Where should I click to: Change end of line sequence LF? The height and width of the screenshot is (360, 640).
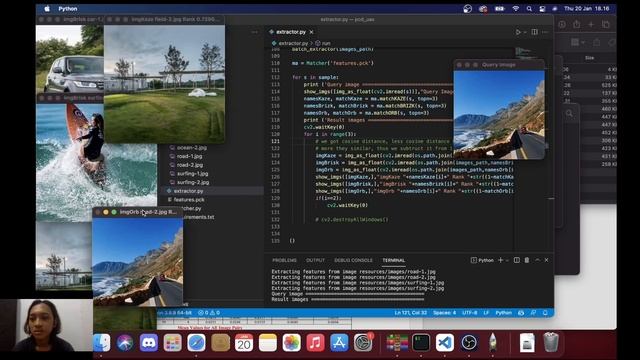coord(486,313)
